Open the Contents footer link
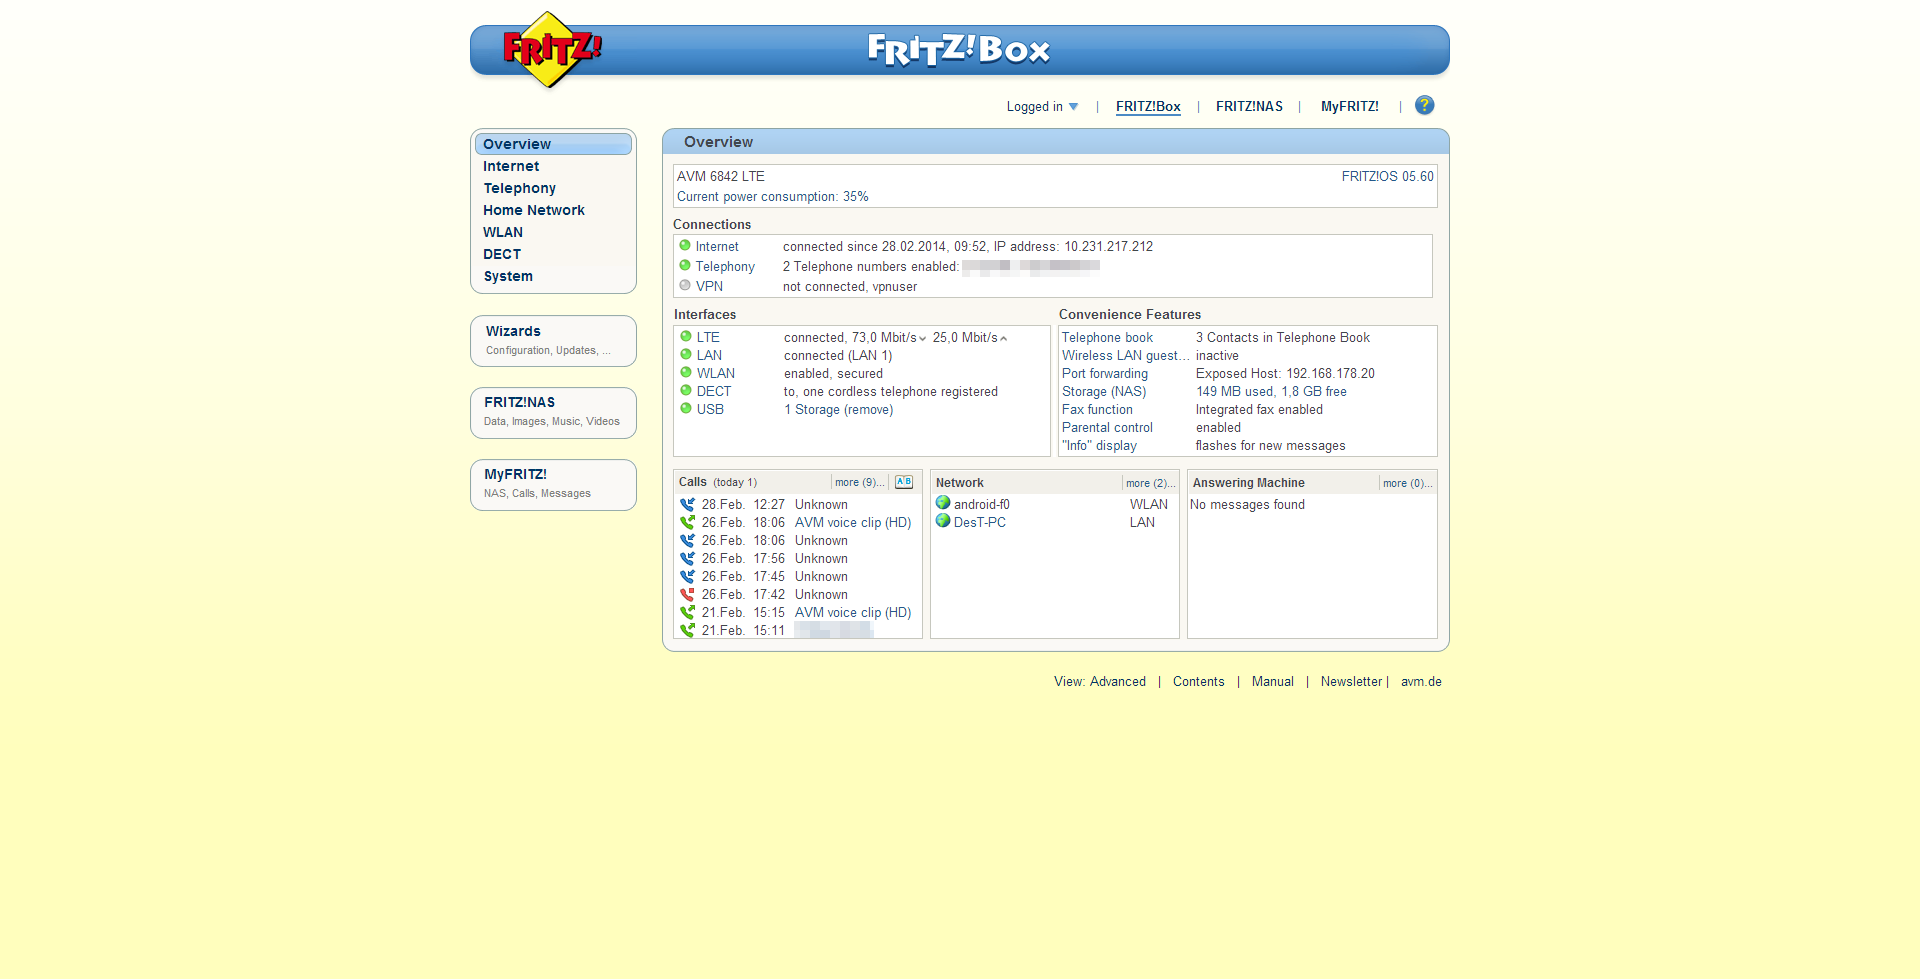Viewport: 1920px width, 979px height. pos(1198,682)
